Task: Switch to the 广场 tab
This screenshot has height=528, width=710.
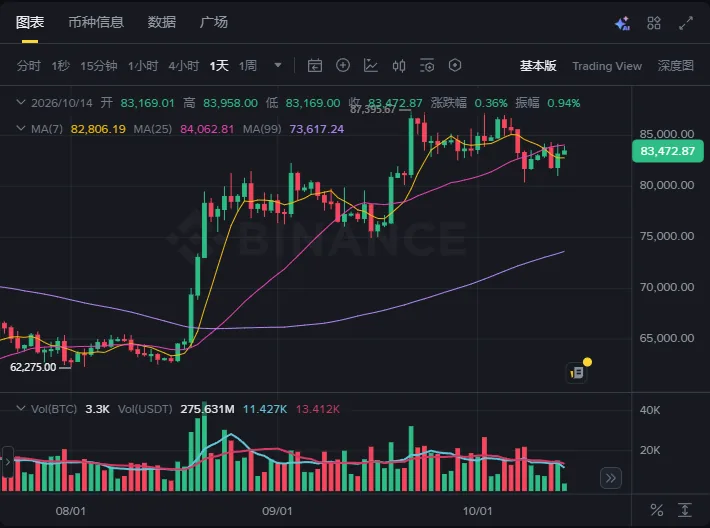Action: coord(214,22)
